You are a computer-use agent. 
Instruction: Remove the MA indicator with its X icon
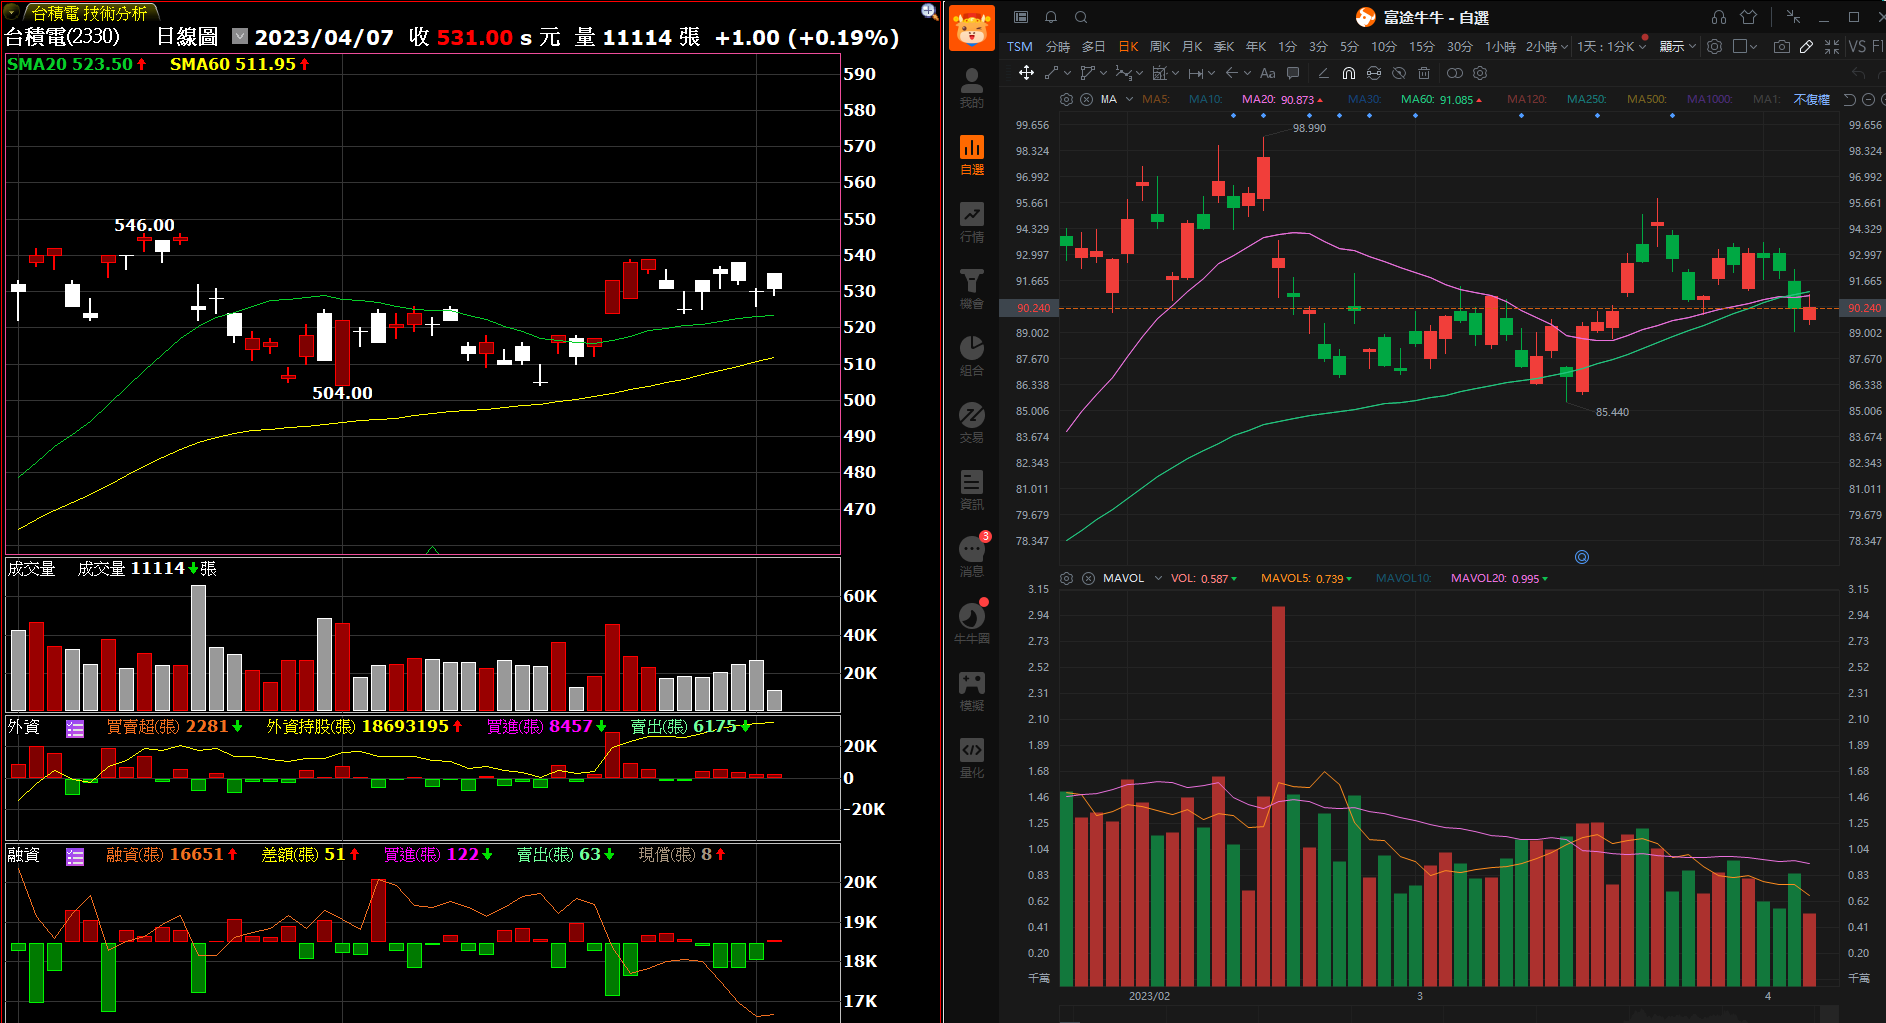click(x=1086, y=99)
